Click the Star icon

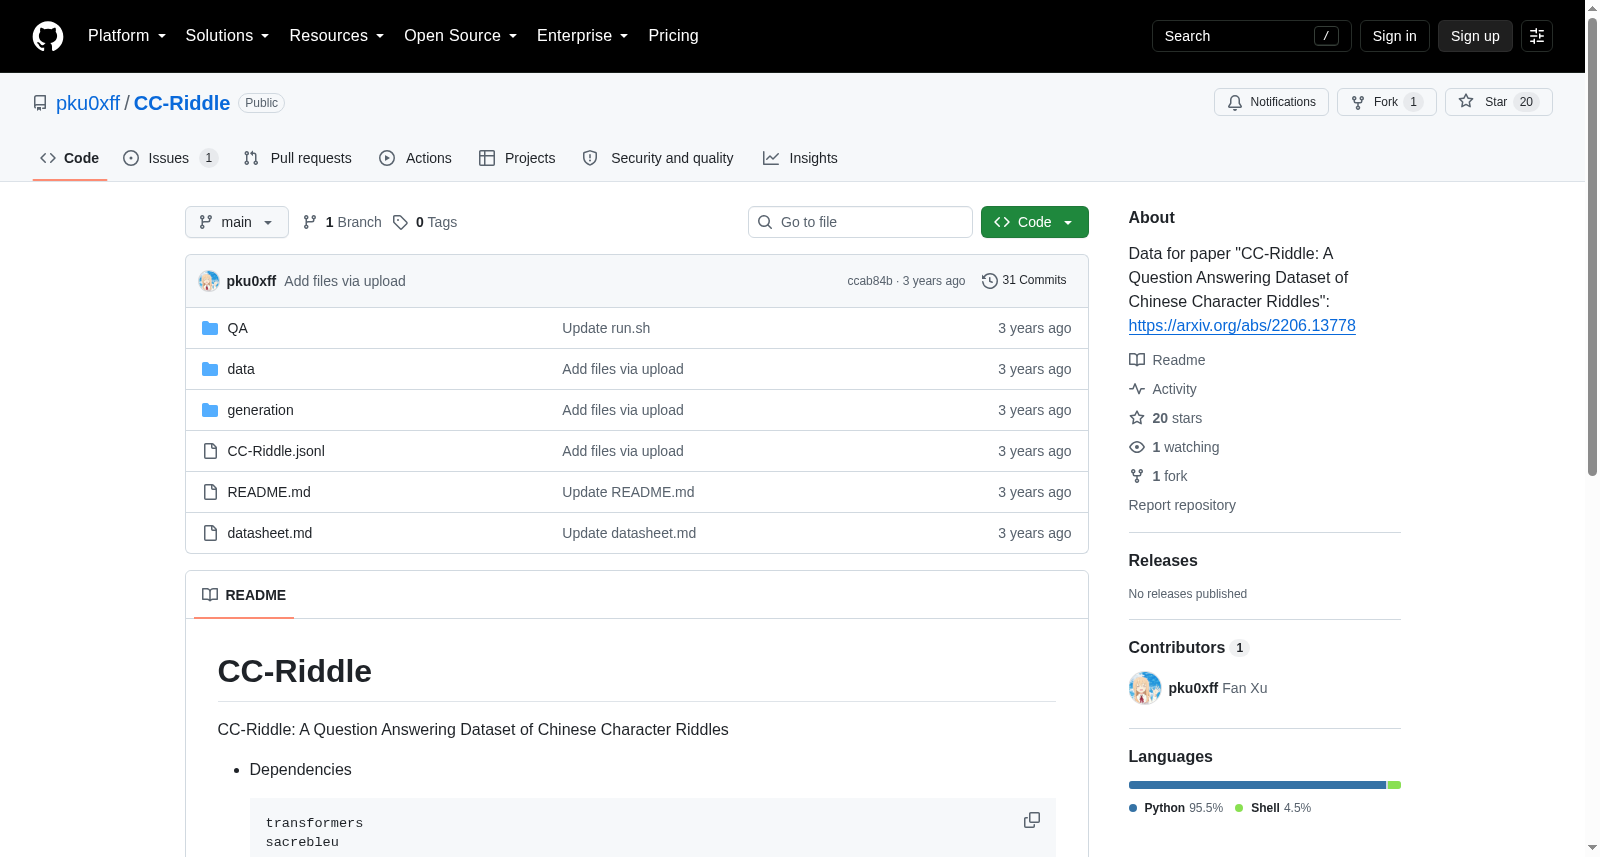(1466, 101)
